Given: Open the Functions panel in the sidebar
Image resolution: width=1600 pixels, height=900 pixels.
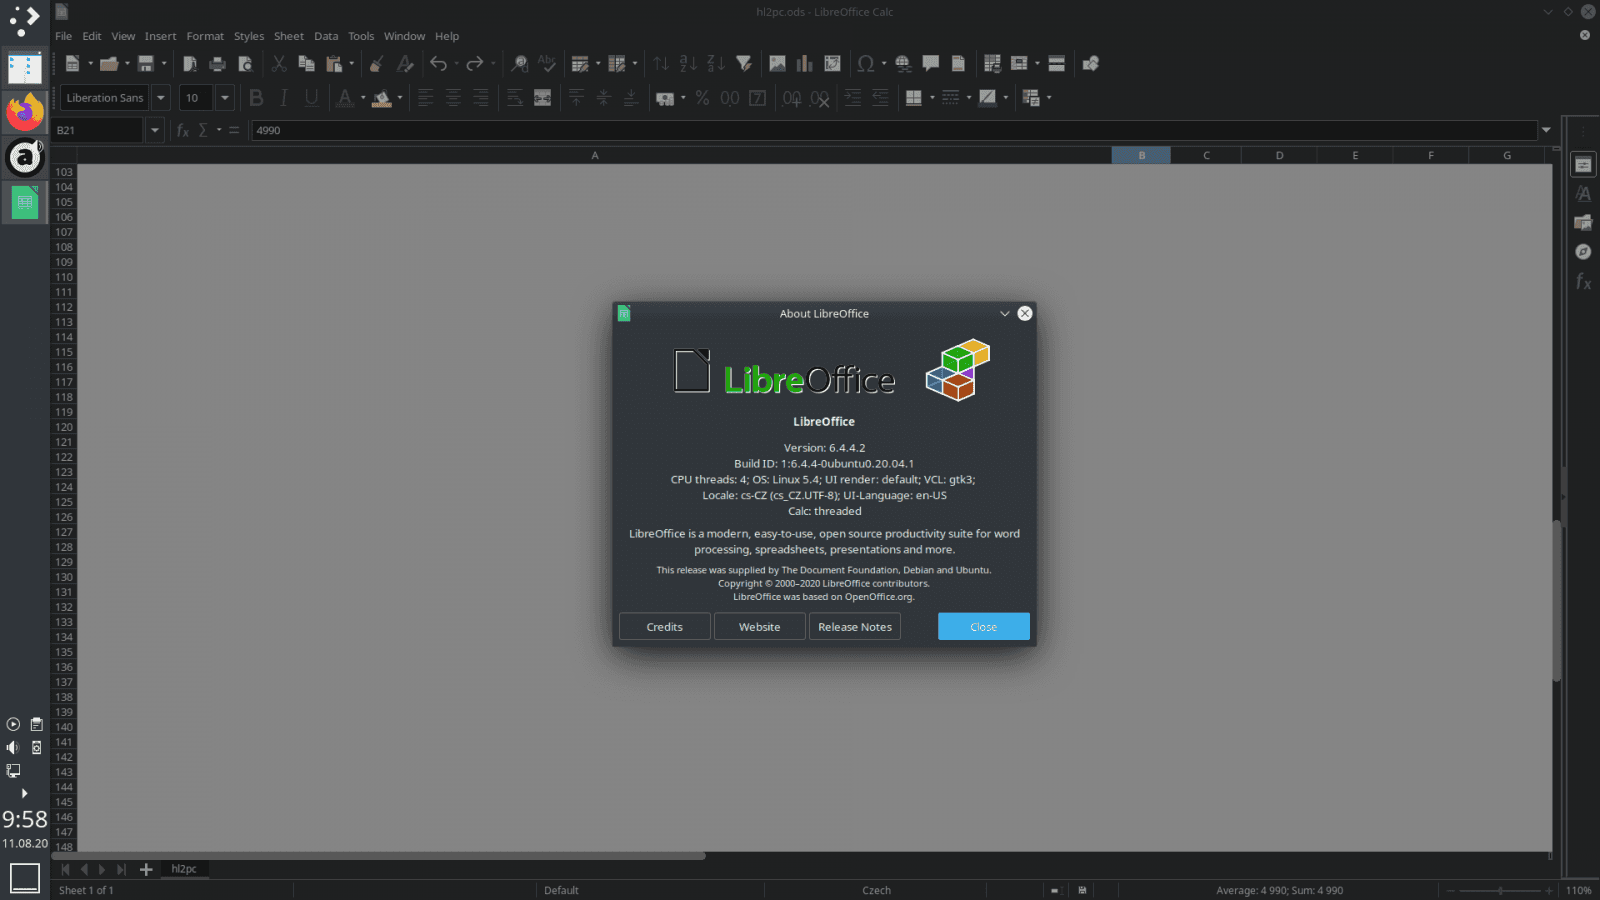Looking at the screenshot, I should (1584, 283).
